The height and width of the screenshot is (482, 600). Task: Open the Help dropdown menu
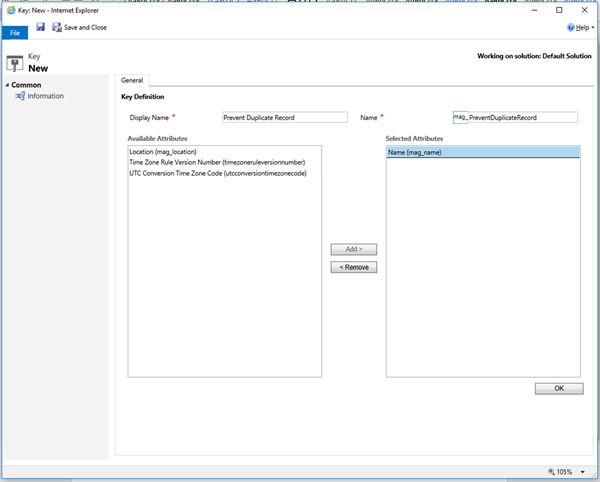578,28
